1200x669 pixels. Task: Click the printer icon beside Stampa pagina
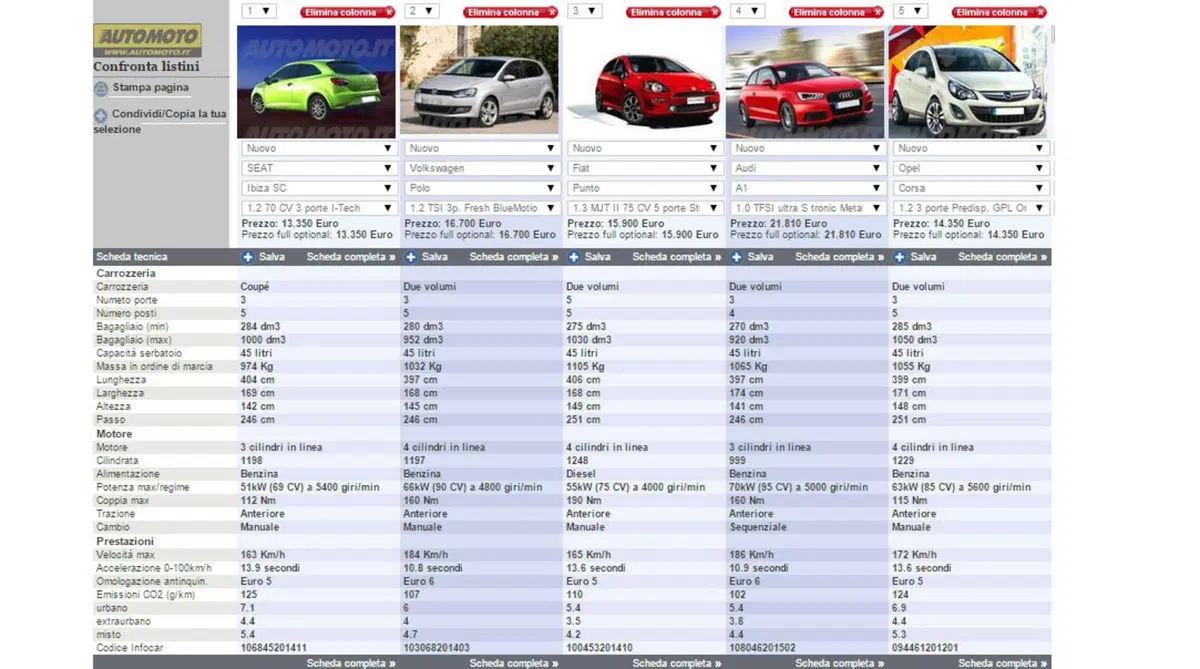coord(101,89)
